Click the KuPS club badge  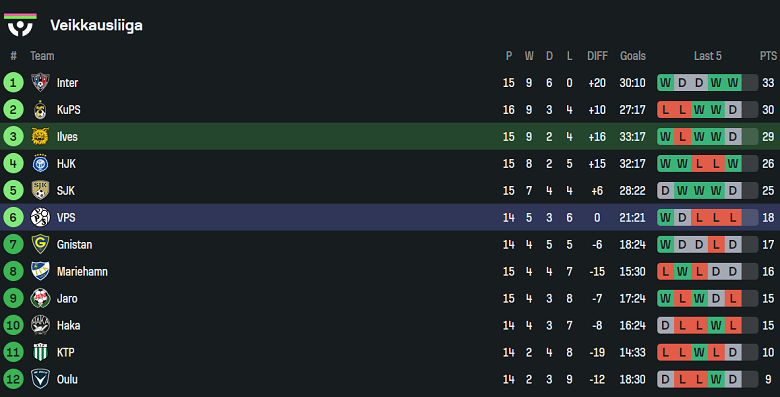pos(40,109)
